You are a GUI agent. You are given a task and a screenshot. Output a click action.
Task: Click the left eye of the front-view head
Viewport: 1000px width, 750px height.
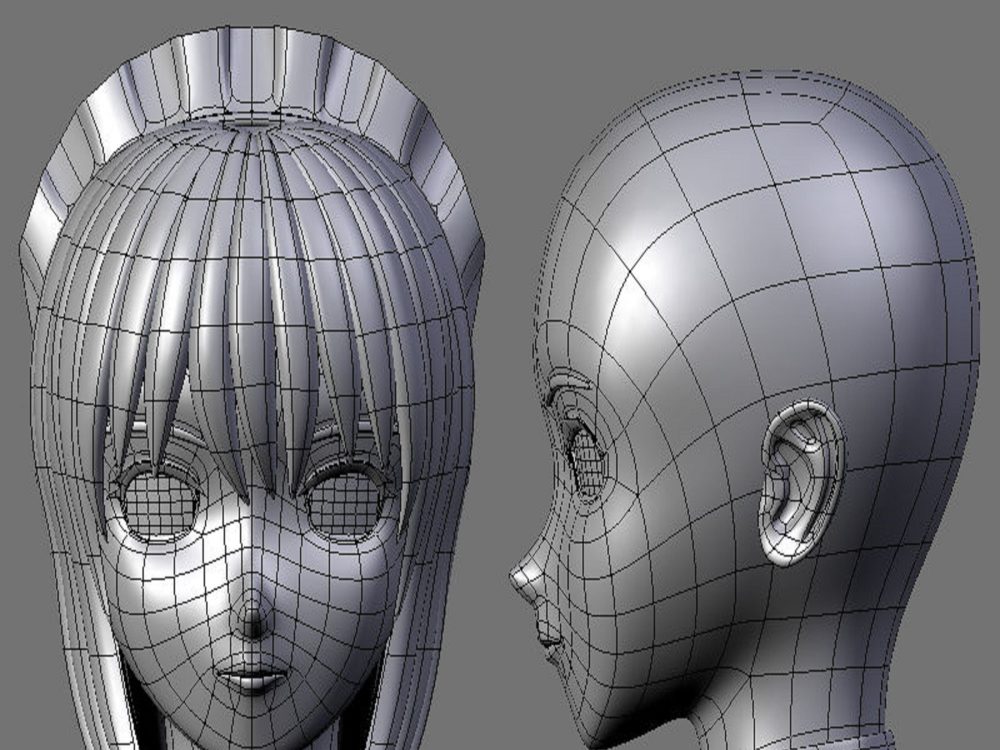click(x=162, y=505)
